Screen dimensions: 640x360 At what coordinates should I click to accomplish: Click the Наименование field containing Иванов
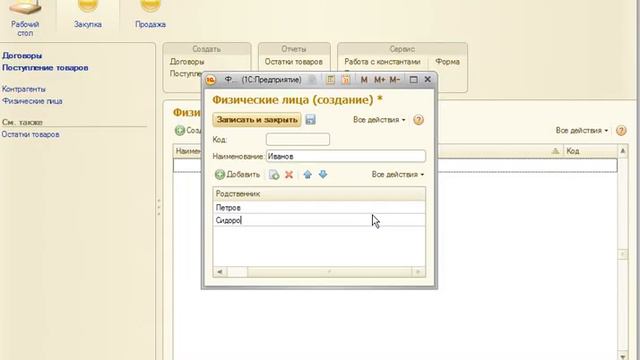point(346,156)
